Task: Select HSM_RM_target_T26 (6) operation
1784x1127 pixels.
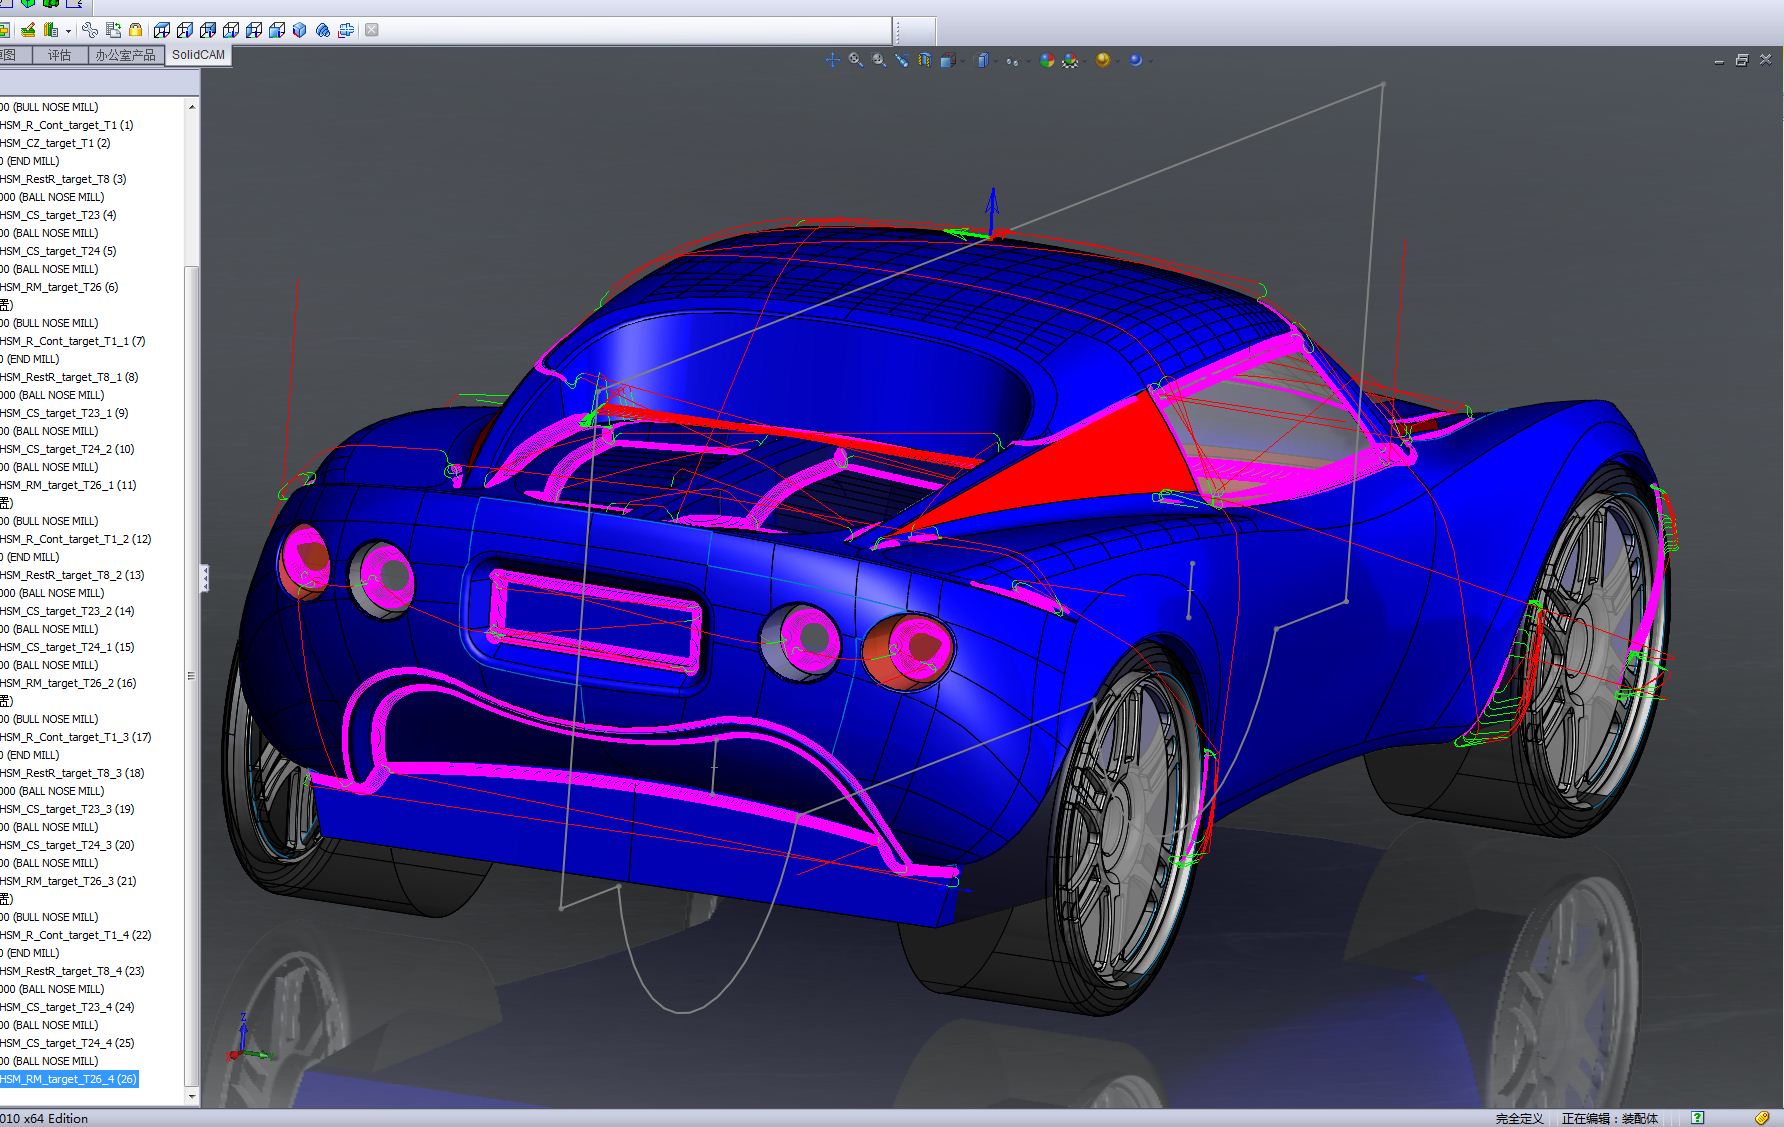Action: [60, 287]
